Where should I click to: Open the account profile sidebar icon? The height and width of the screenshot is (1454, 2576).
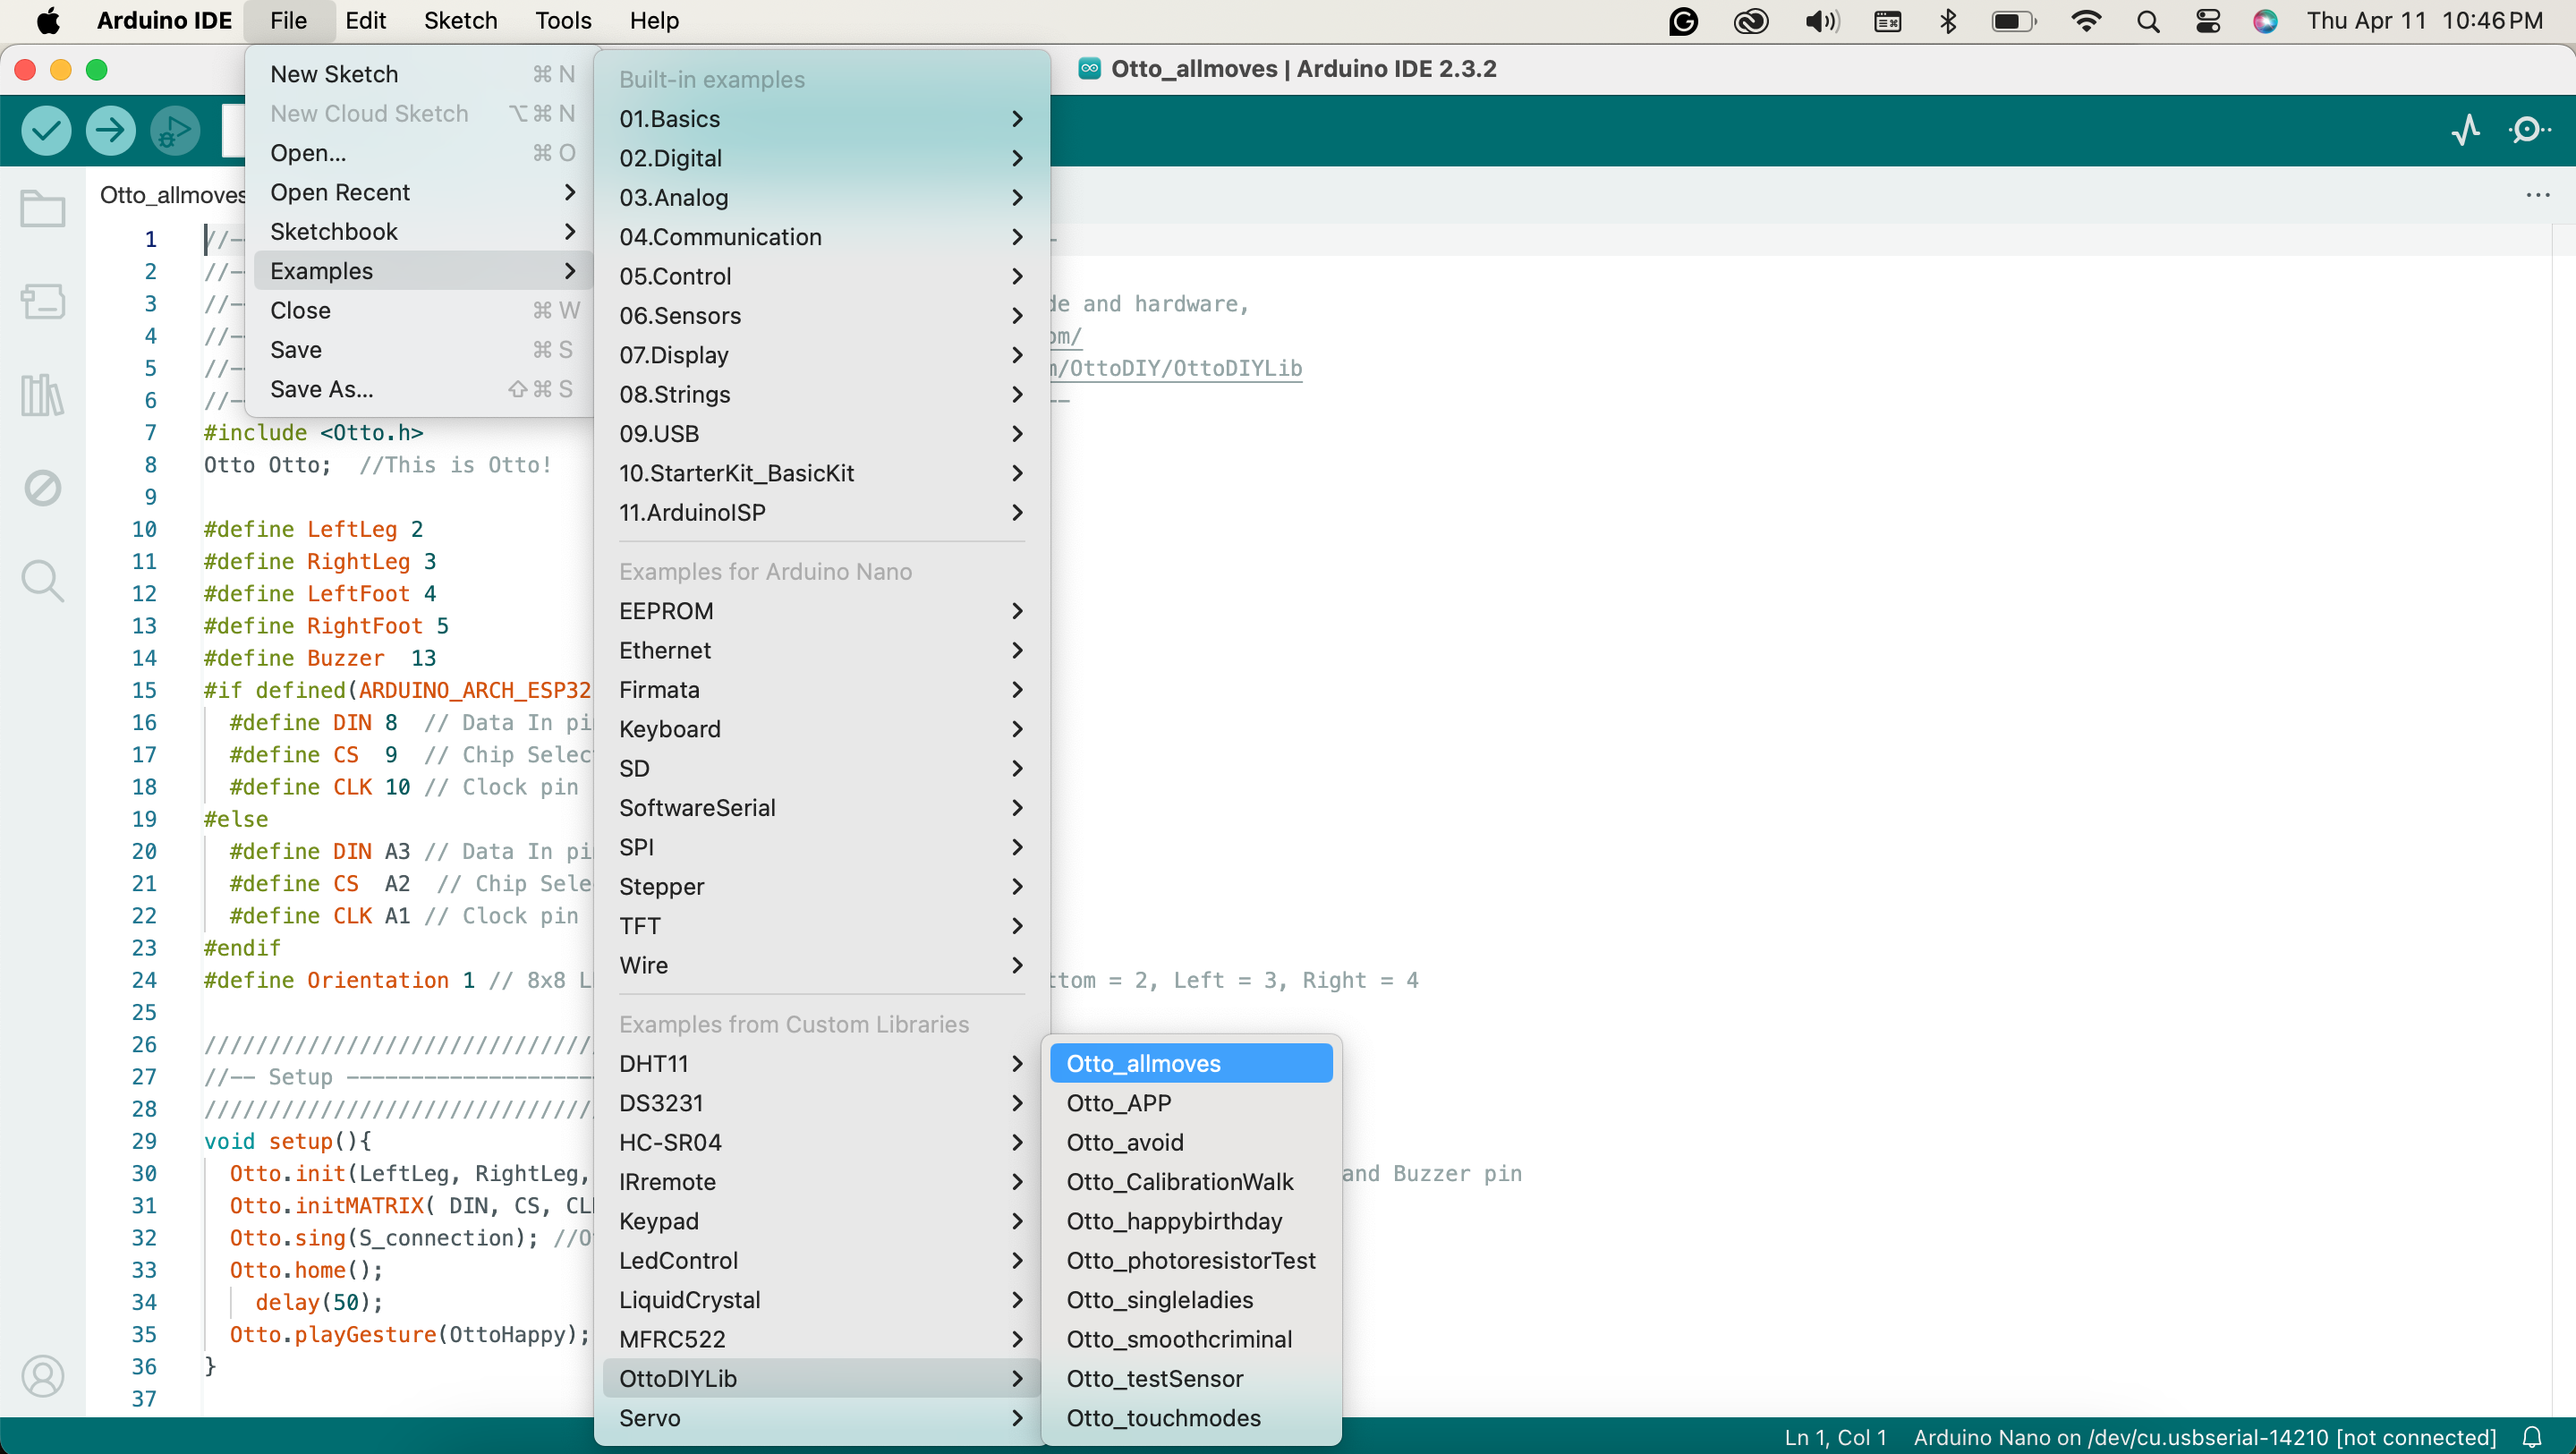43,1376
